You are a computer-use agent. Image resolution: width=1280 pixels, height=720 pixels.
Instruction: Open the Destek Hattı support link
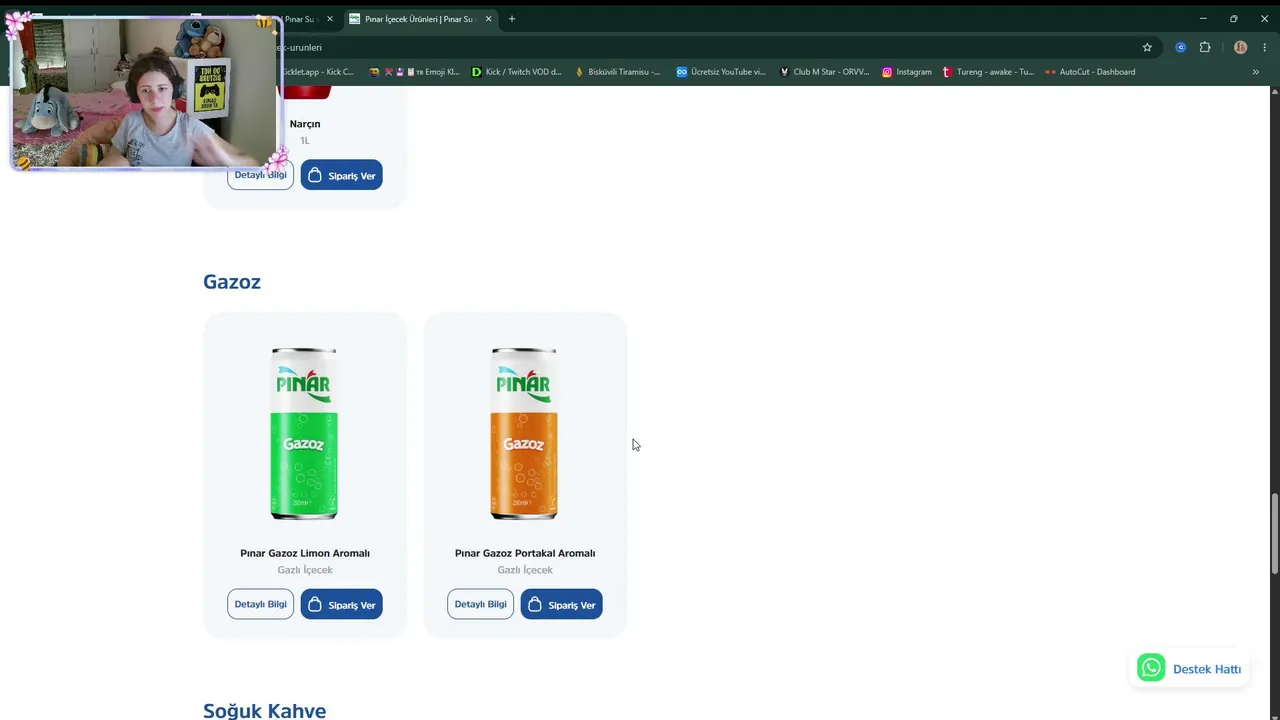pos(1189,668)
